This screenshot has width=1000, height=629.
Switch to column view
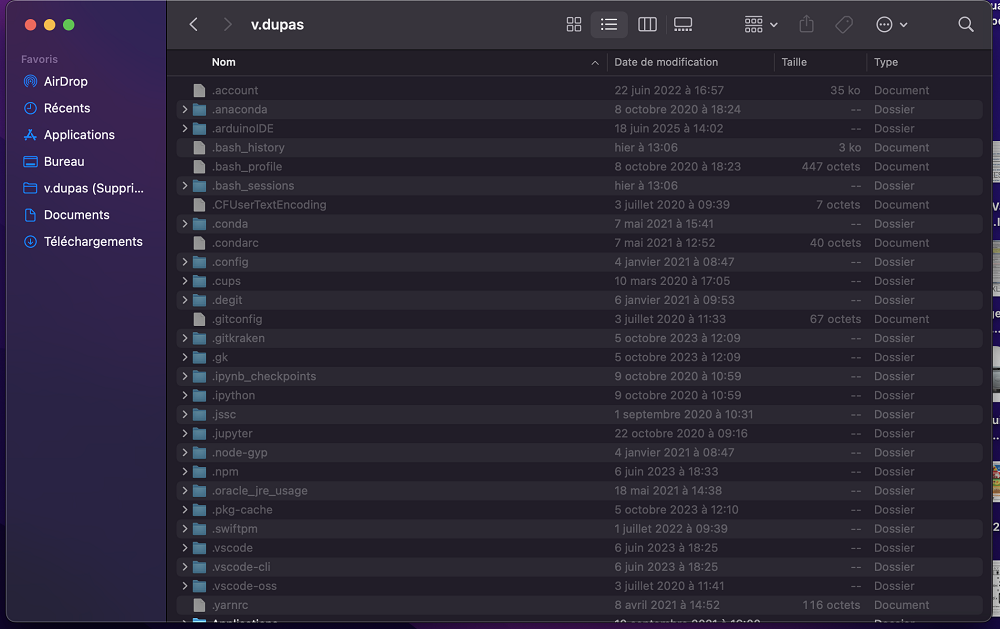click(647, 25)
